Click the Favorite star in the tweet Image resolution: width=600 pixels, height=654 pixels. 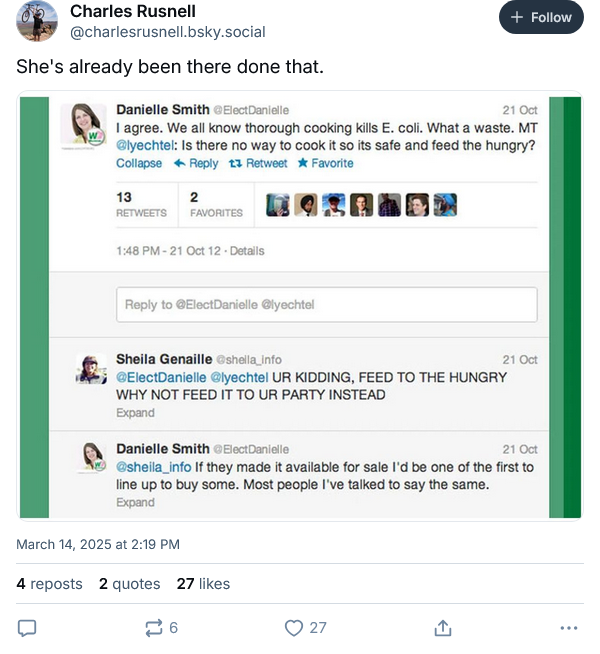coord(325,164)
